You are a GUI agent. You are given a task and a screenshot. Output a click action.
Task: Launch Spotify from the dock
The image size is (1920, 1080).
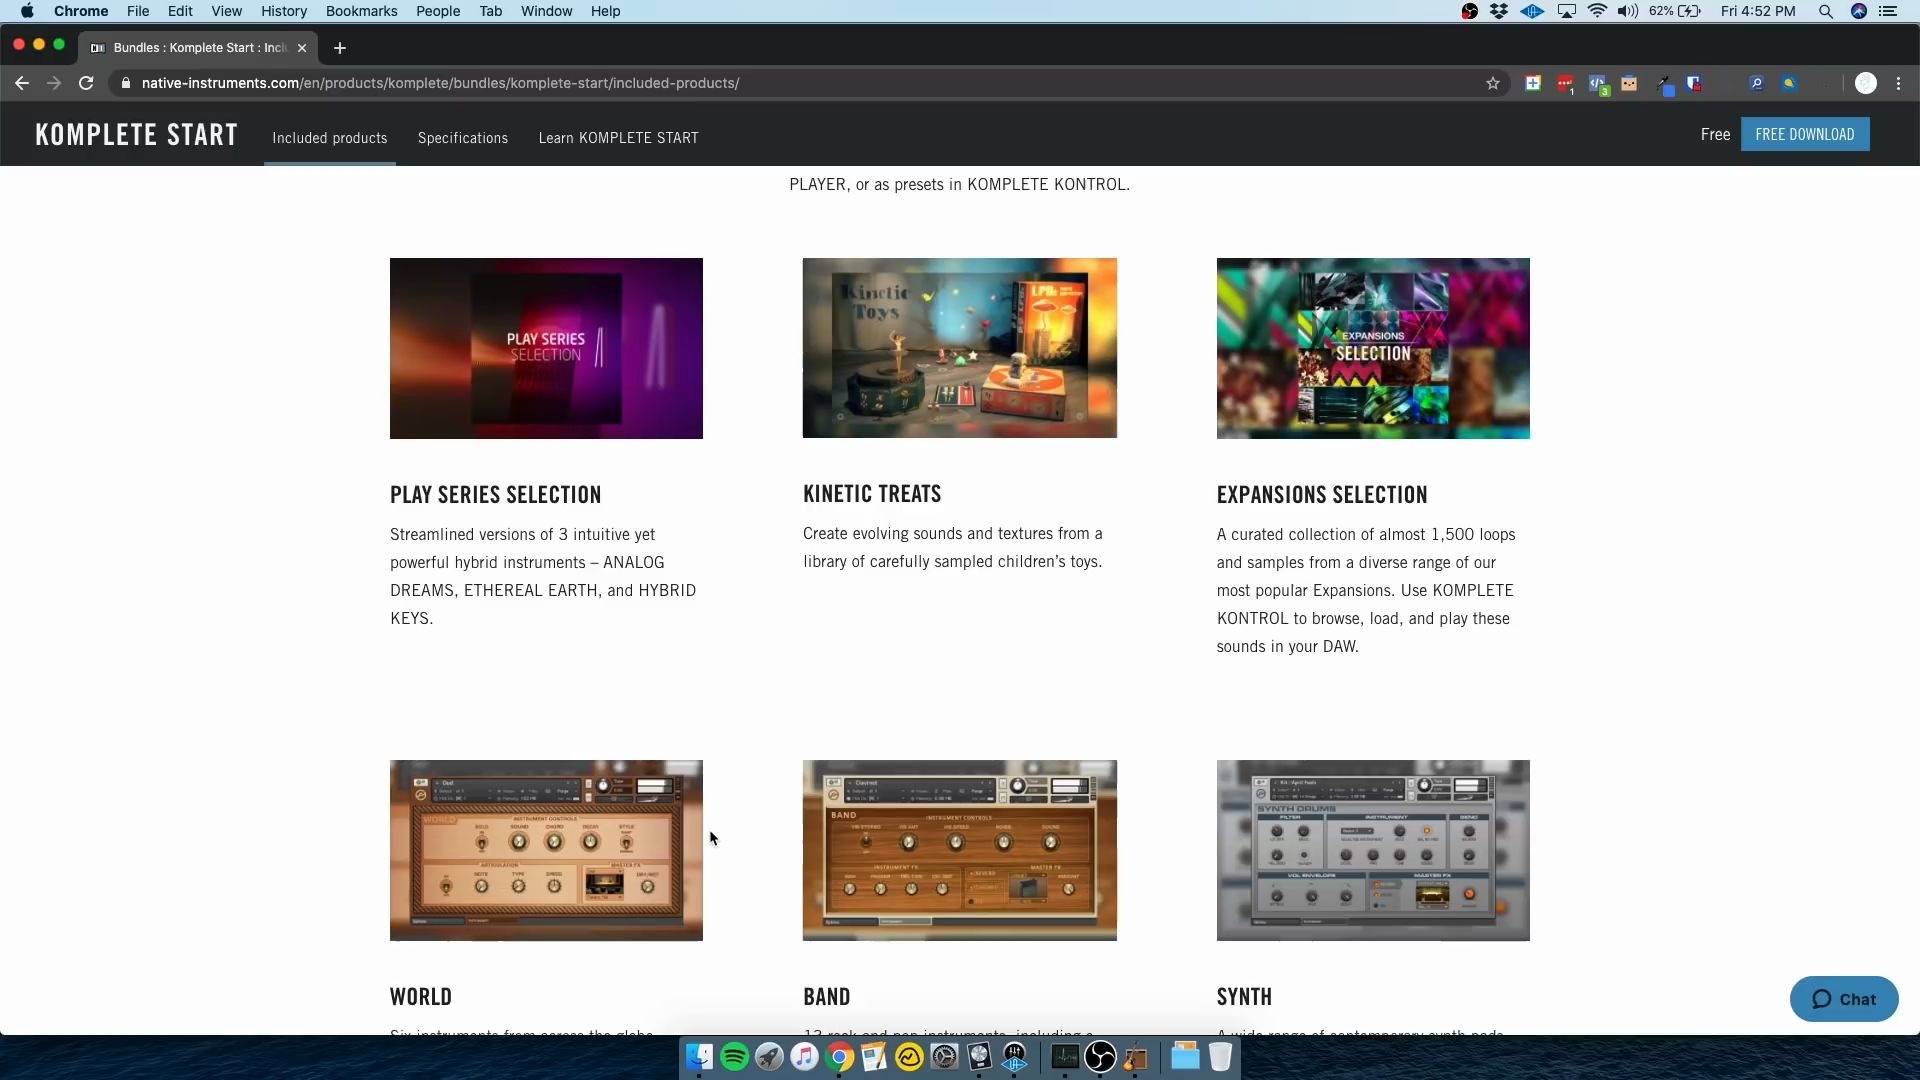coord(734,1057)
